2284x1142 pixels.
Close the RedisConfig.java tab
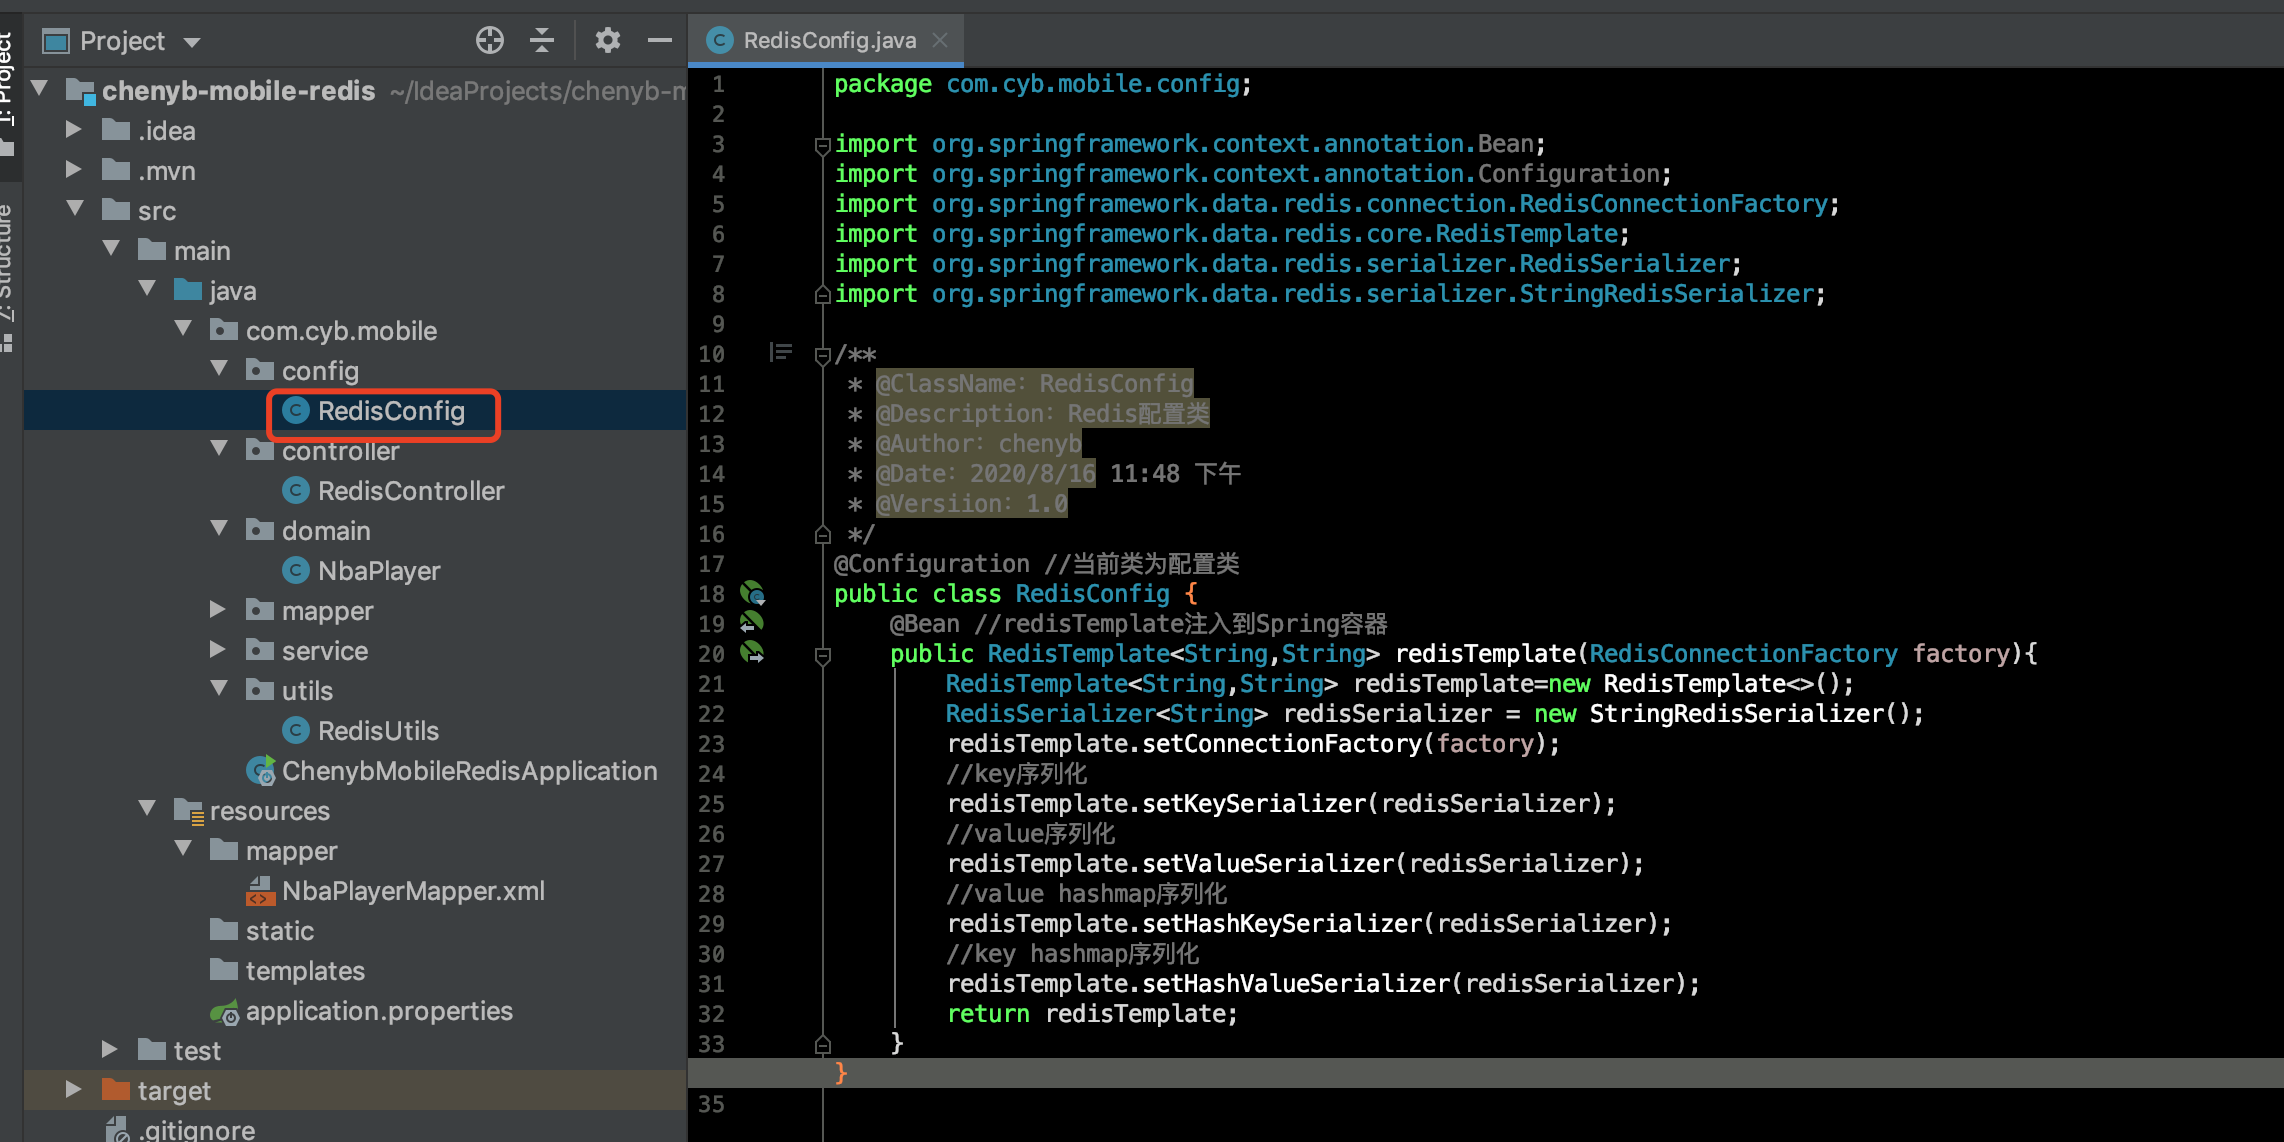coord(940,40)
